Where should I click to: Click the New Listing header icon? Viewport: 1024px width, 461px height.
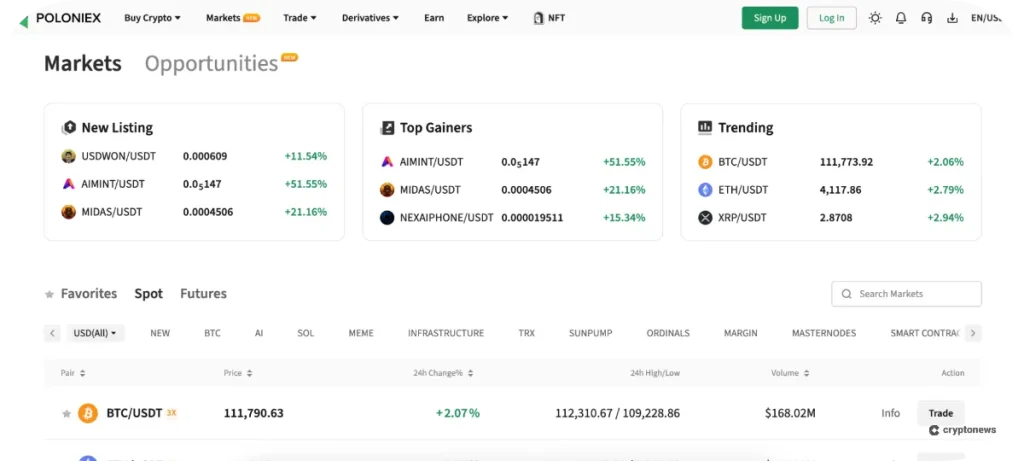tap(69, 127)
